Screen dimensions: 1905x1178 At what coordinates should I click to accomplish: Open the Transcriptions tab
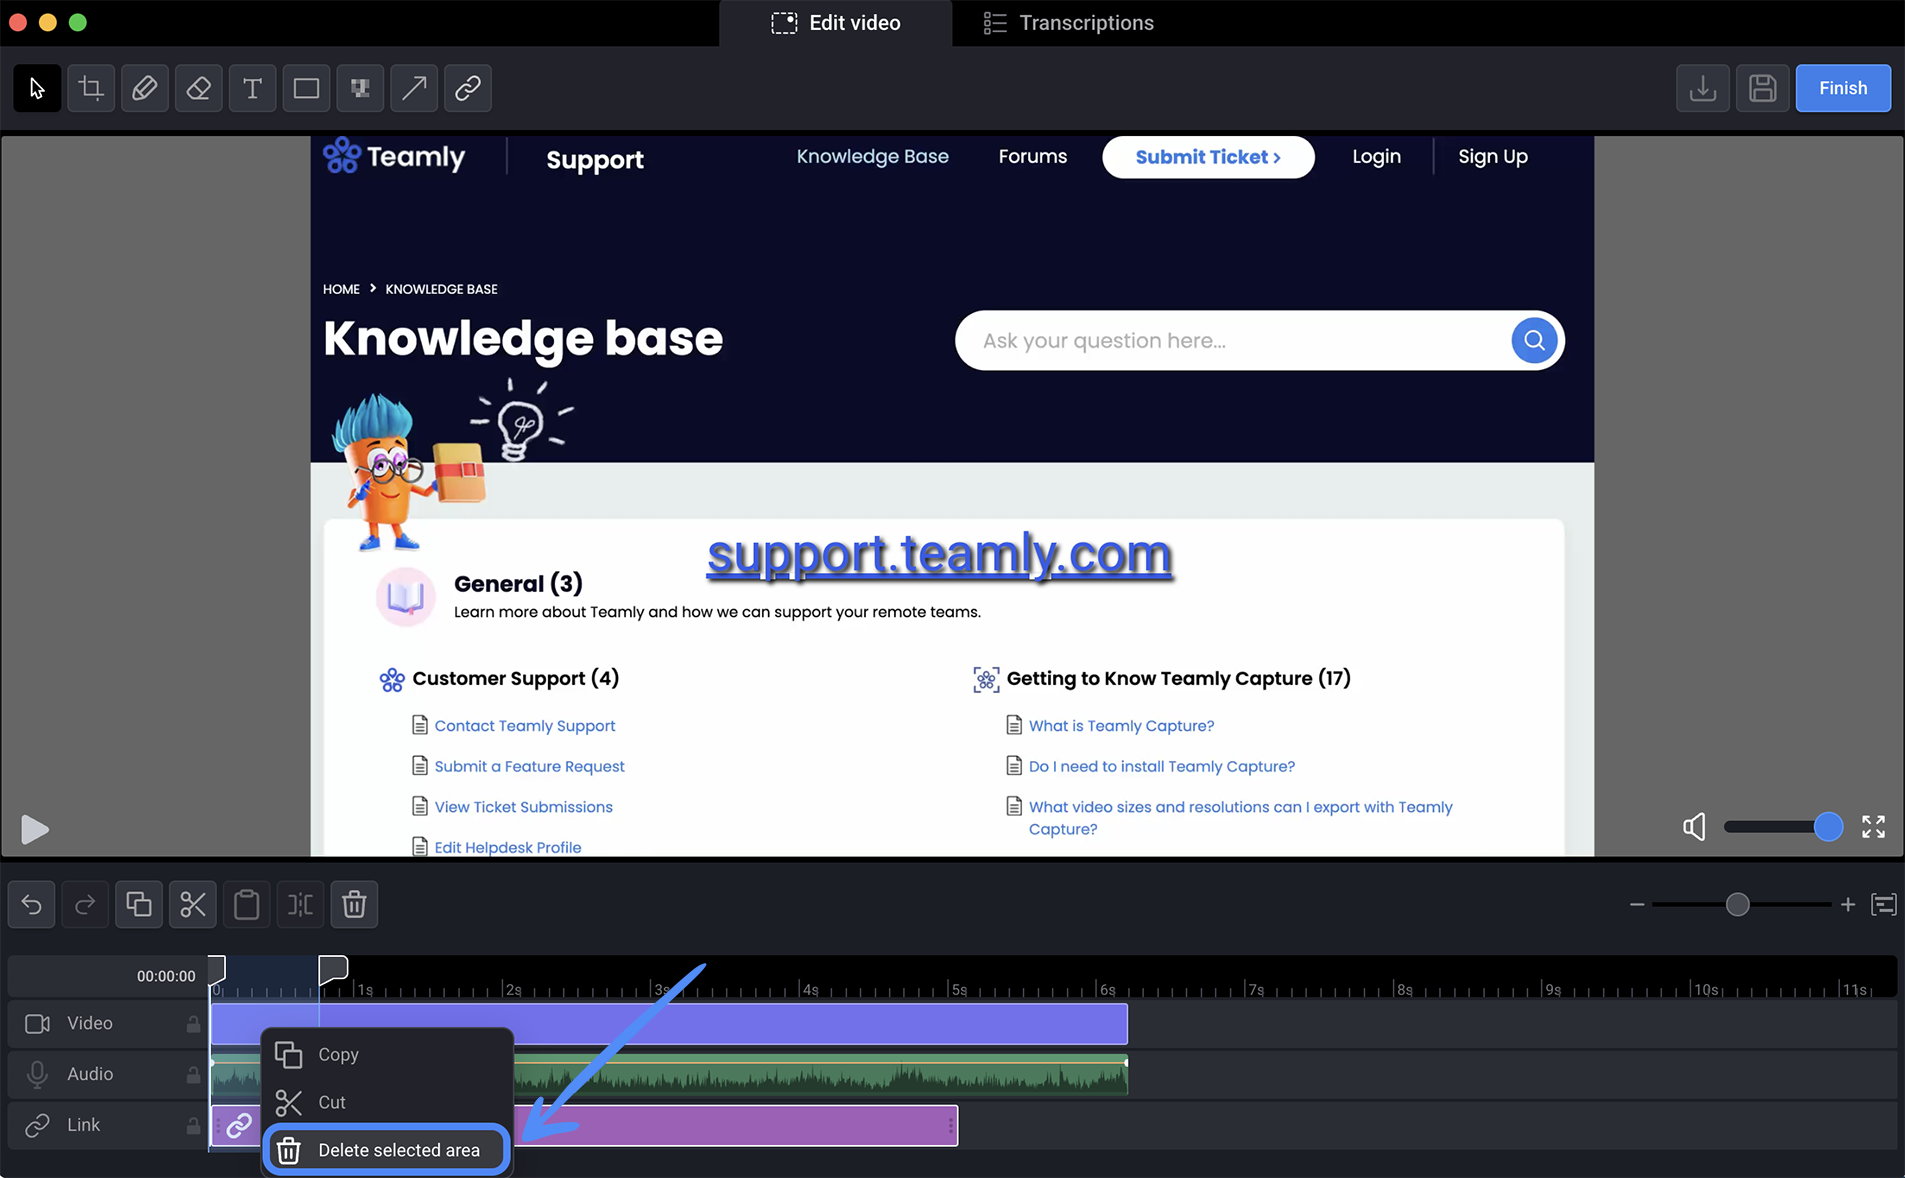pyautogui.click(x=1068, y=23)
